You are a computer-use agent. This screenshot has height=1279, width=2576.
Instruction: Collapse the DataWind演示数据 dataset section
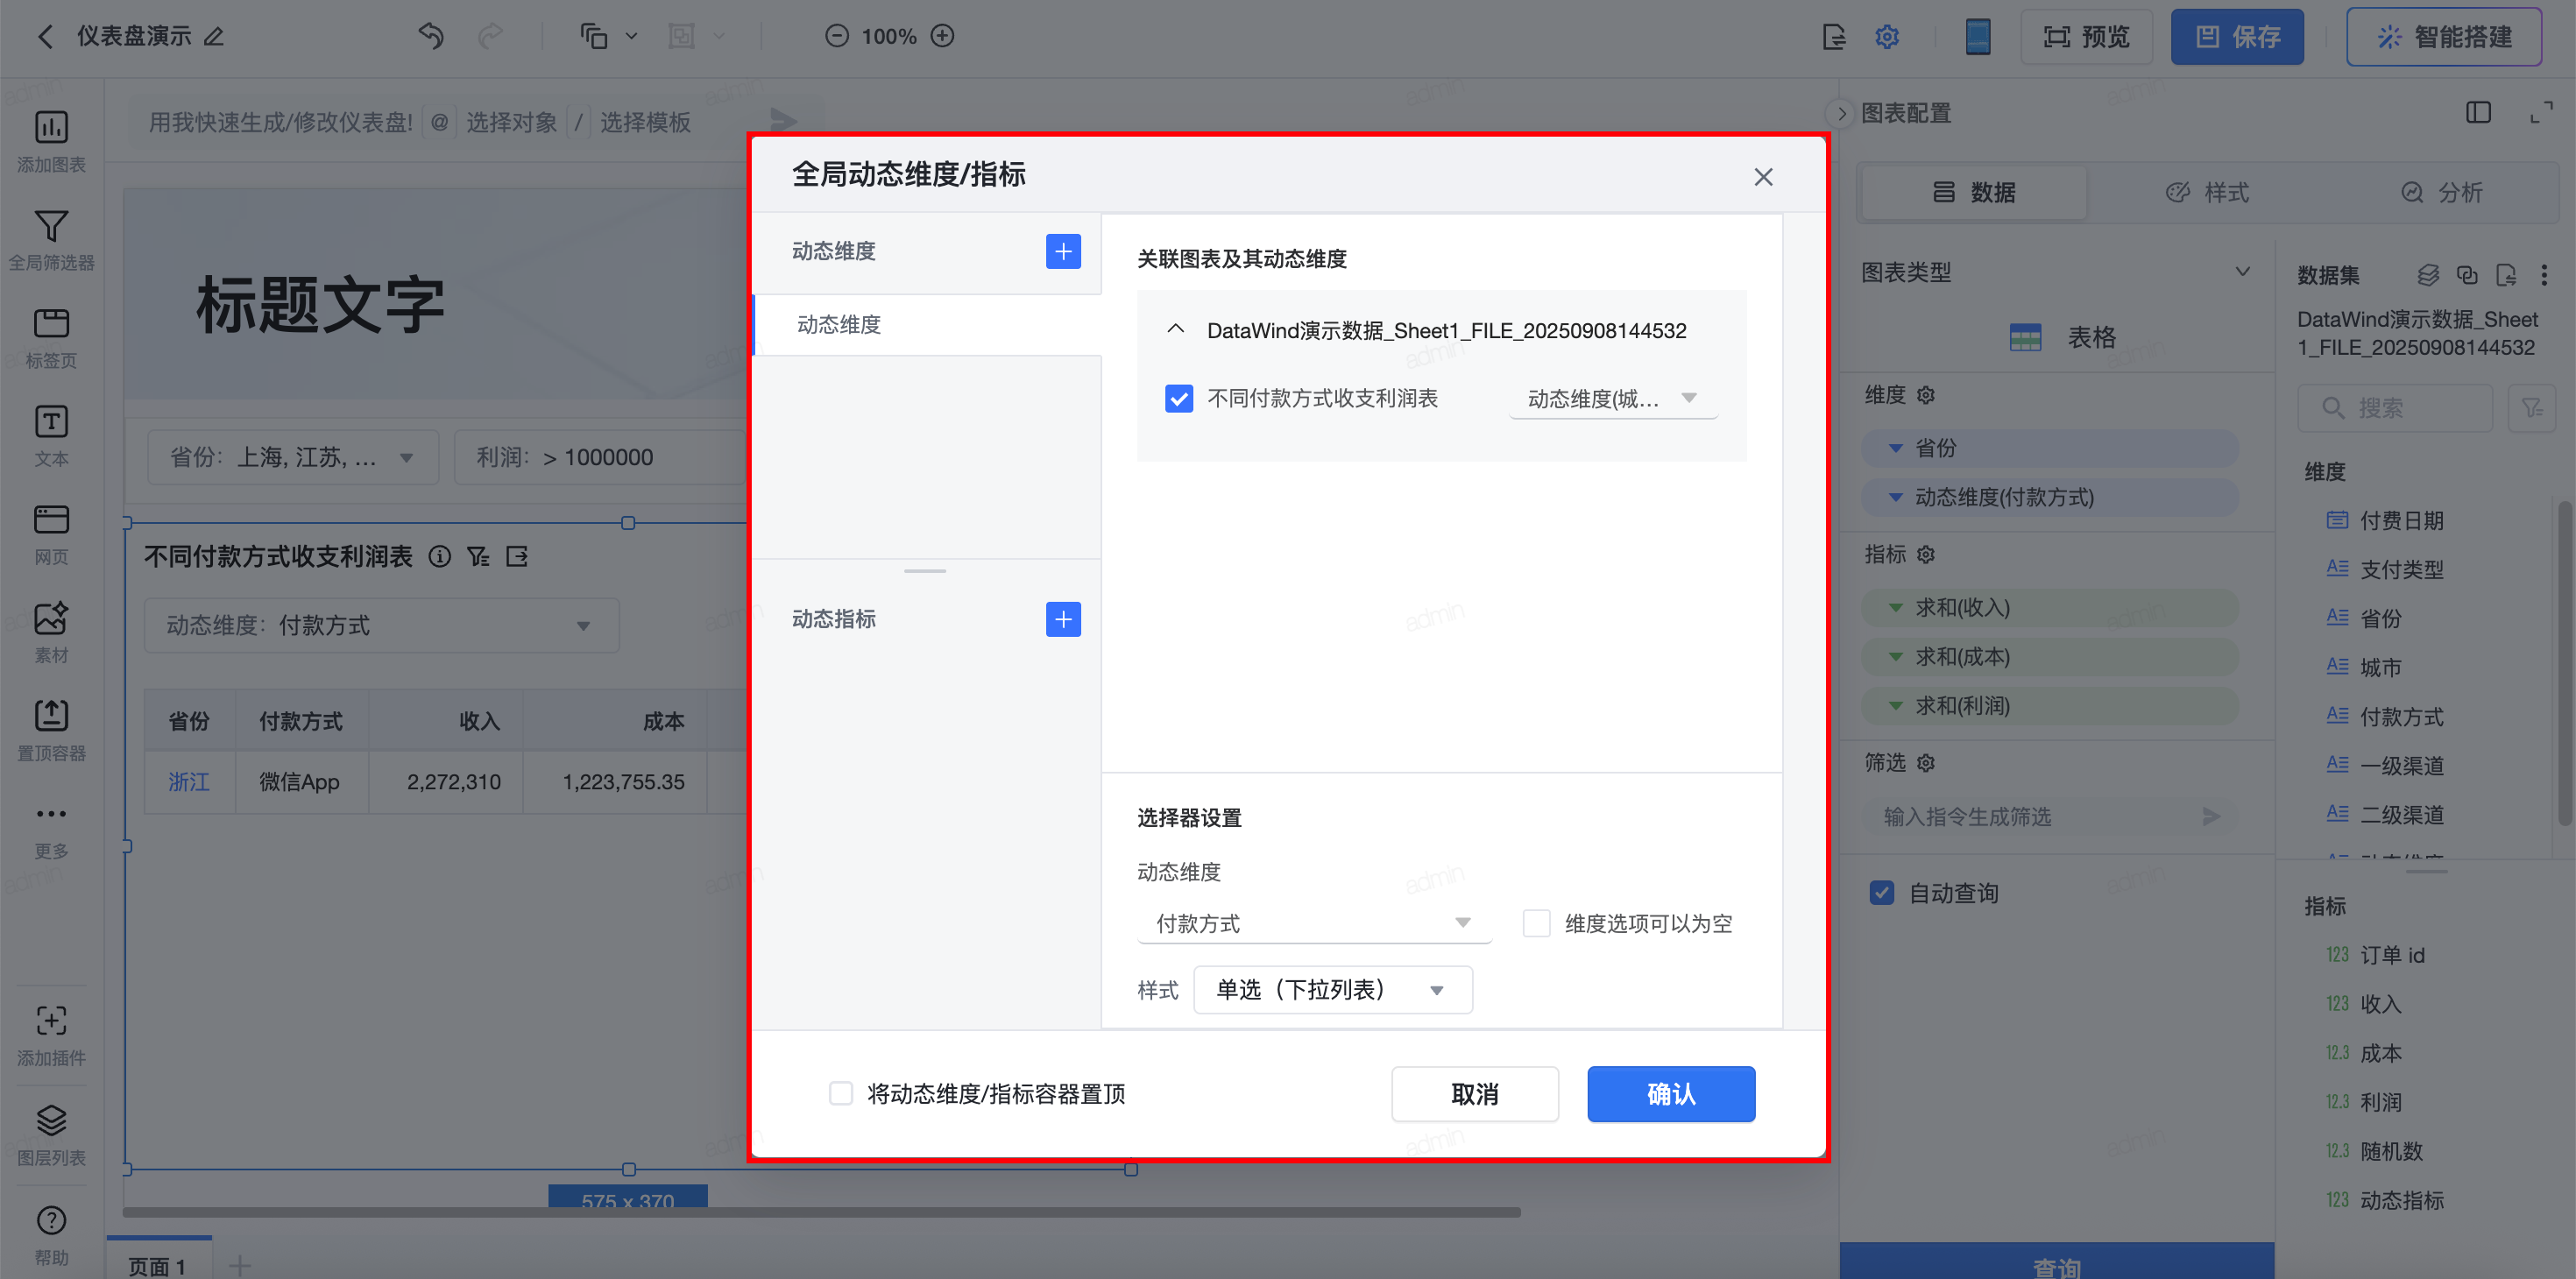(1176, 330)
